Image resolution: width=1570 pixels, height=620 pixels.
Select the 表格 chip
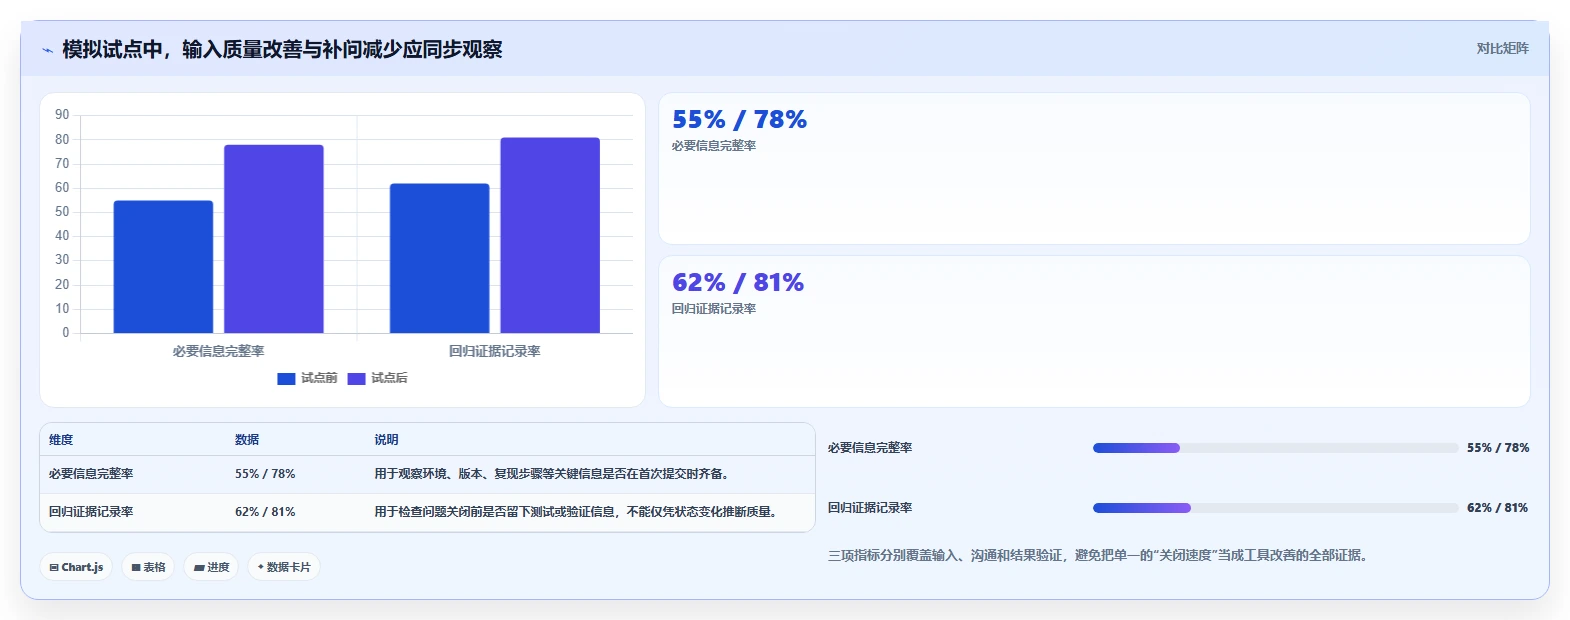(x=148, y=567)
